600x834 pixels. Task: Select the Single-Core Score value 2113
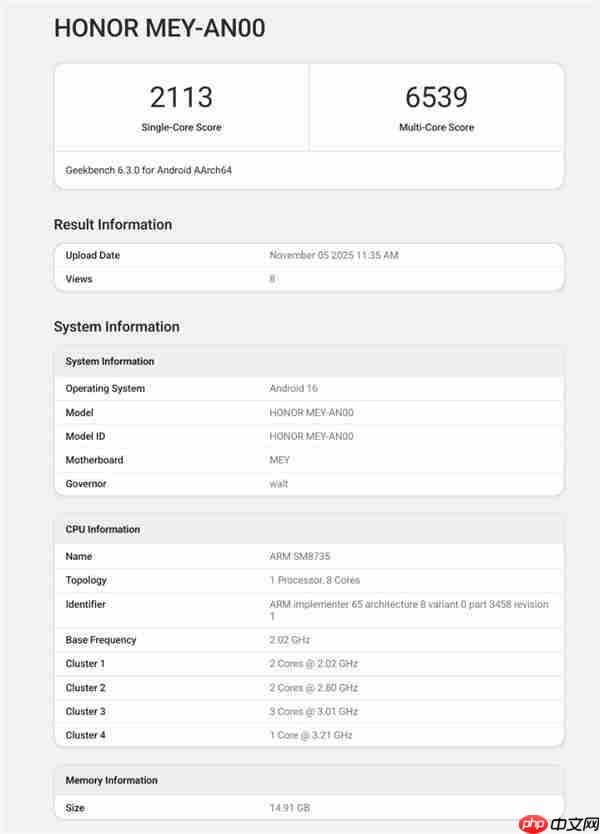[x=181, y=97]
